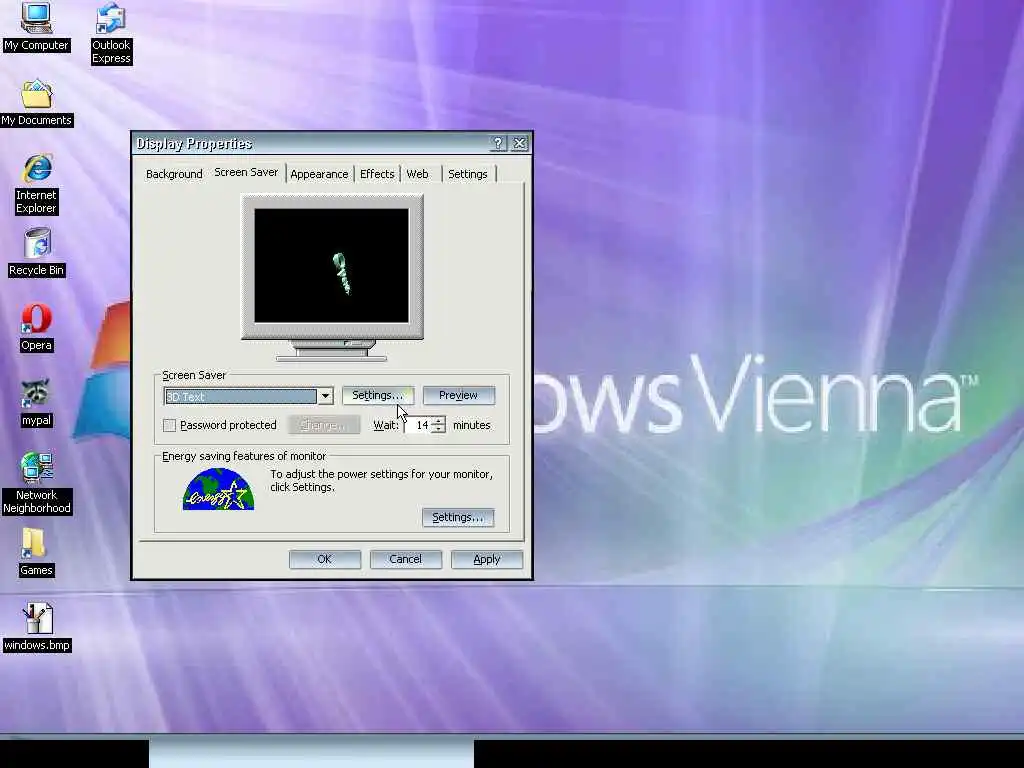Go to the Settings tab
This screenshot has width=1024, height=768.
pyautogui.click(x=468, y=174)
